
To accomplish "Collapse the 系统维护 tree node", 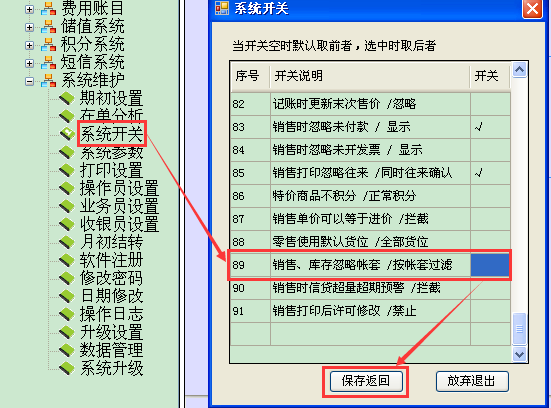I will point(30,82).
